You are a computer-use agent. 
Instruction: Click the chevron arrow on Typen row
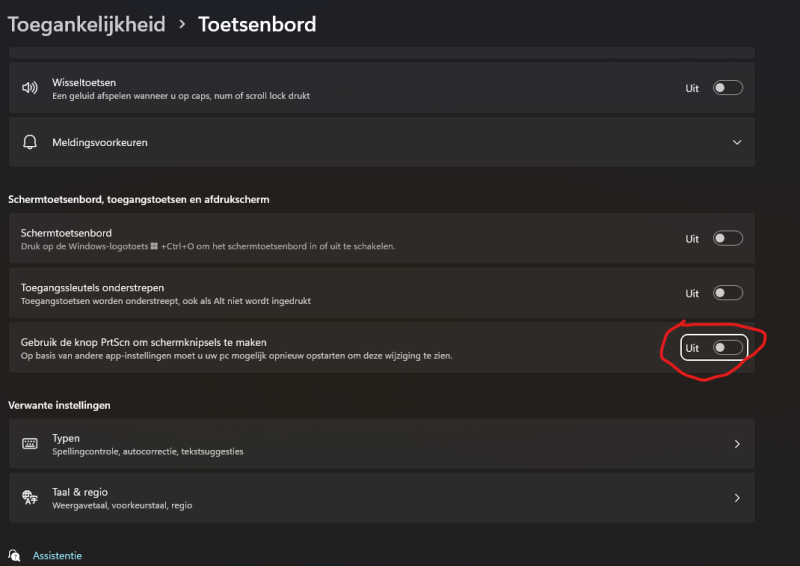pos(737,444)
